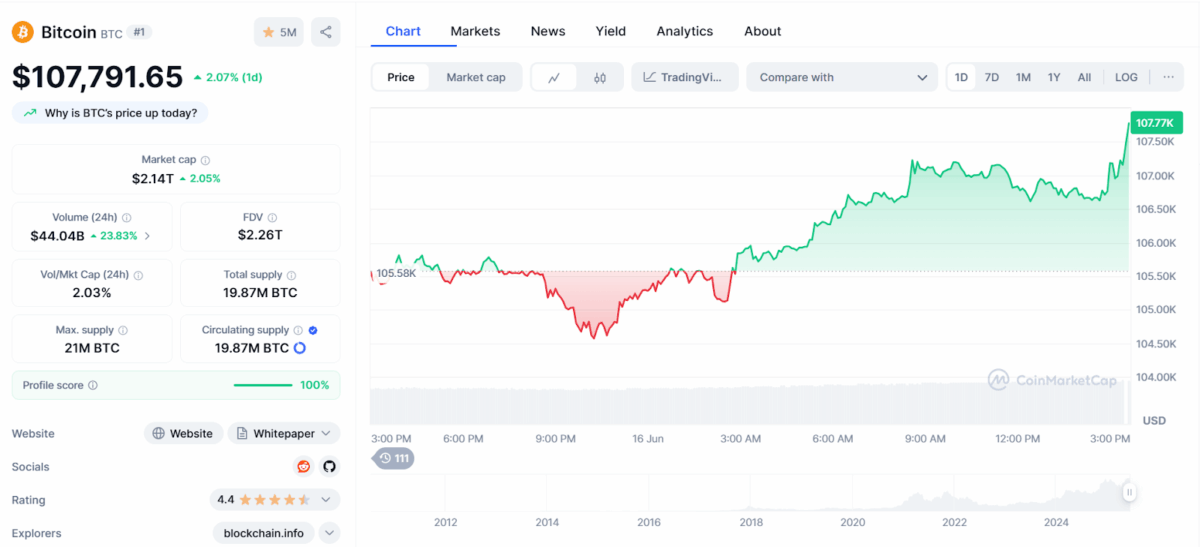This screenshot has height=547, width=1200.
Task: Expand the Rating 4.4 dropdown
Action: (x=275, y=499)
